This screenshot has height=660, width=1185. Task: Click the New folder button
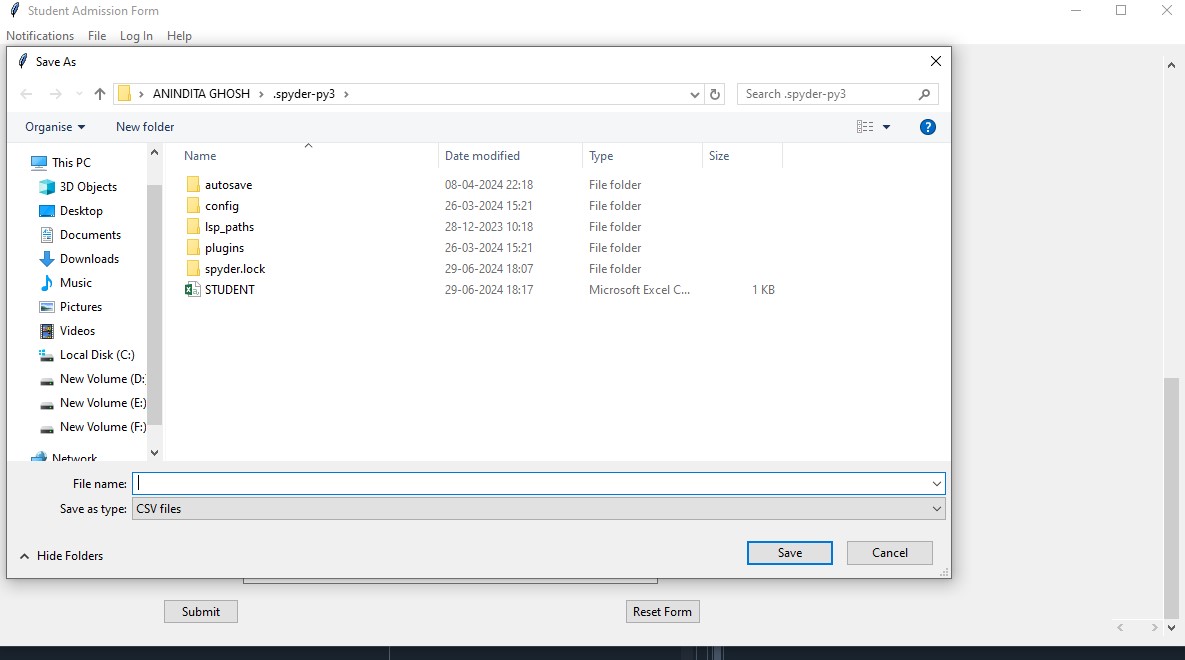point(145,127)
